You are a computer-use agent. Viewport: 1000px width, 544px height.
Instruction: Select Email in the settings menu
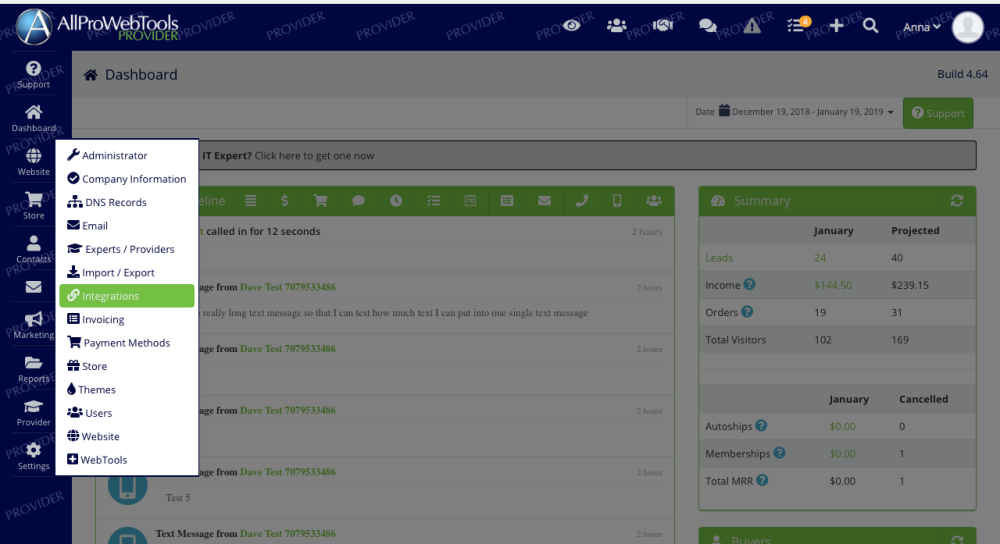coord(127,226)
